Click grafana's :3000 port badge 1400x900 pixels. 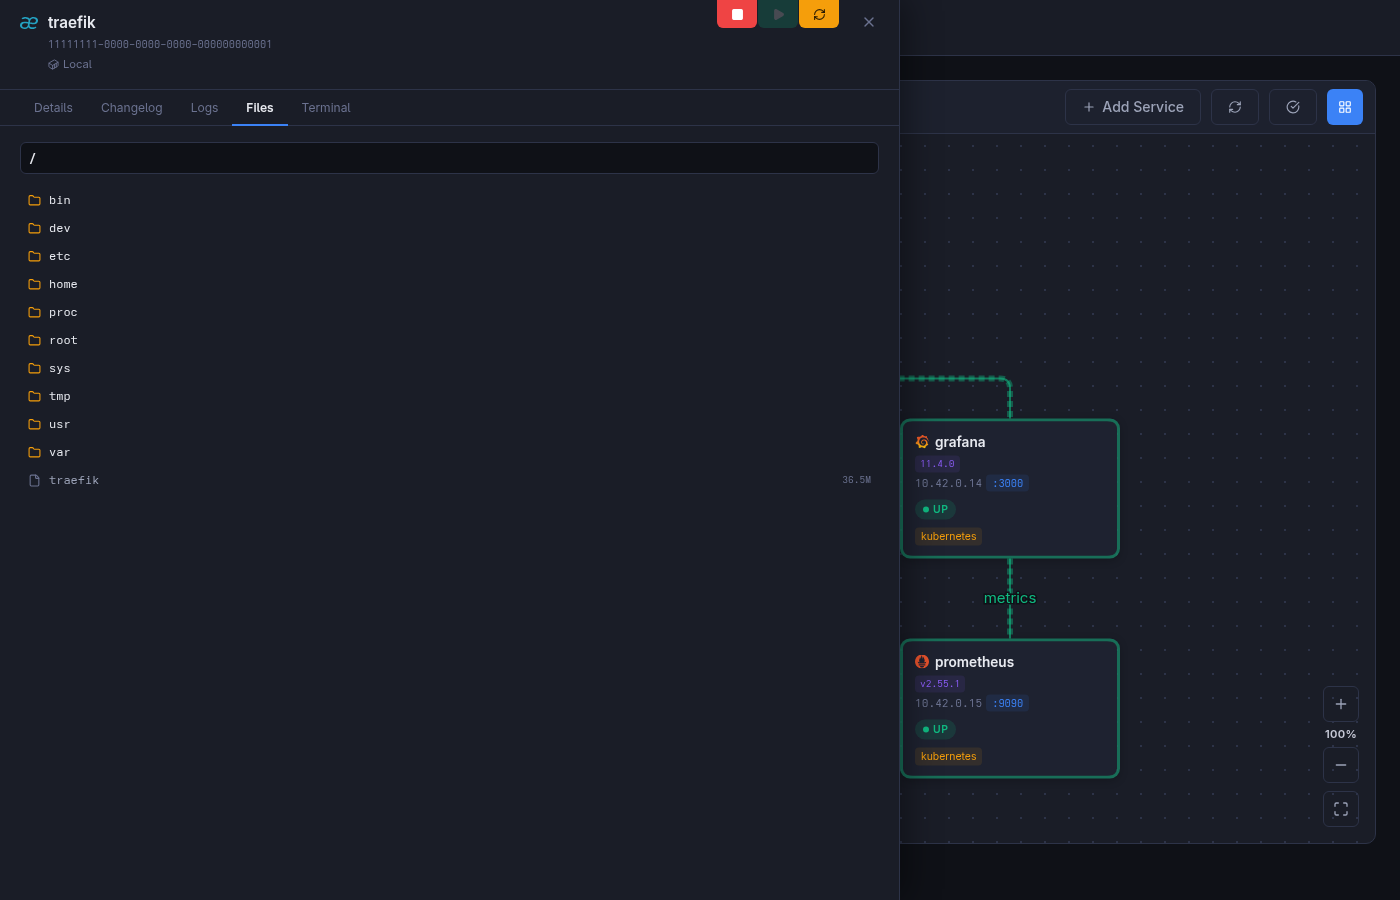pos(1008,483)
